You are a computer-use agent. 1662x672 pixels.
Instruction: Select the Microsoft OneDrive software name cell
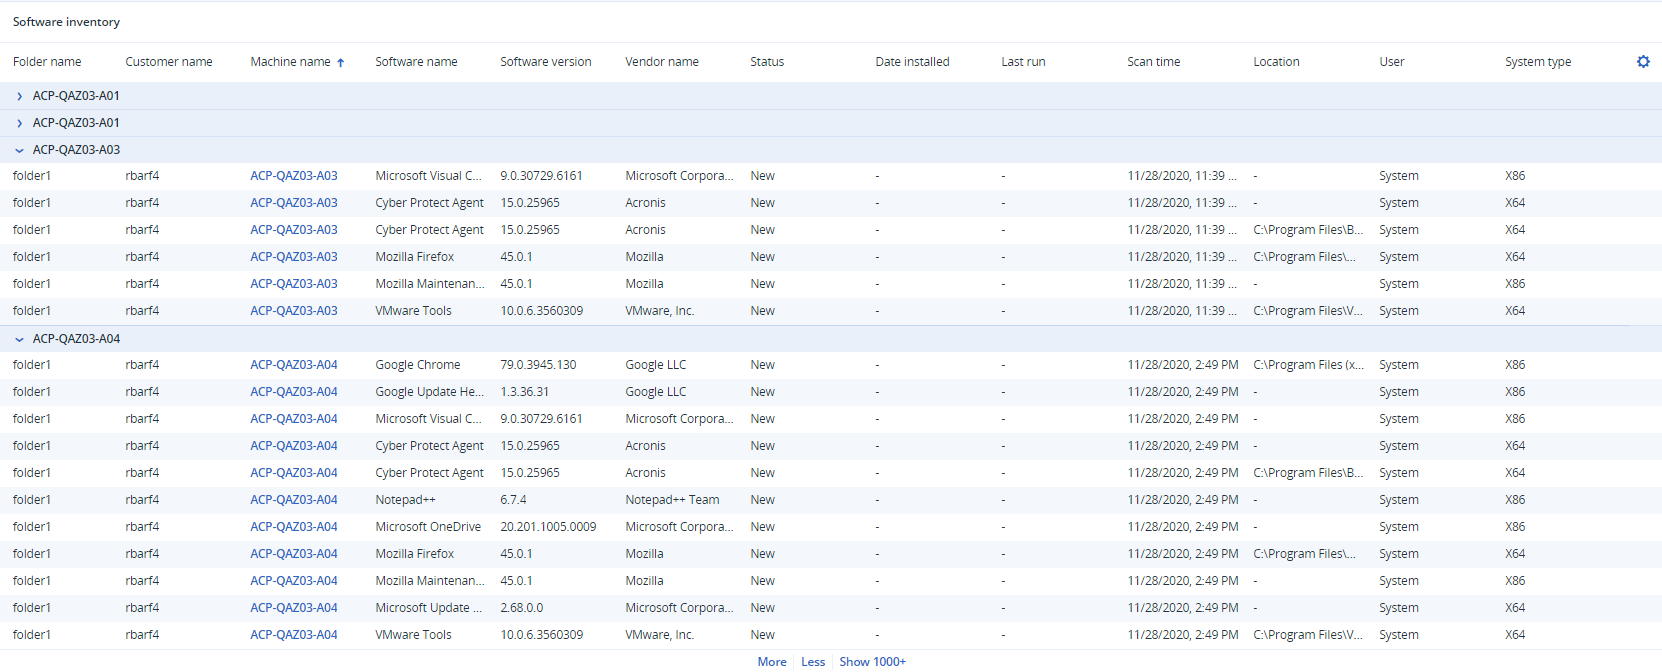(x=428, y=527)
